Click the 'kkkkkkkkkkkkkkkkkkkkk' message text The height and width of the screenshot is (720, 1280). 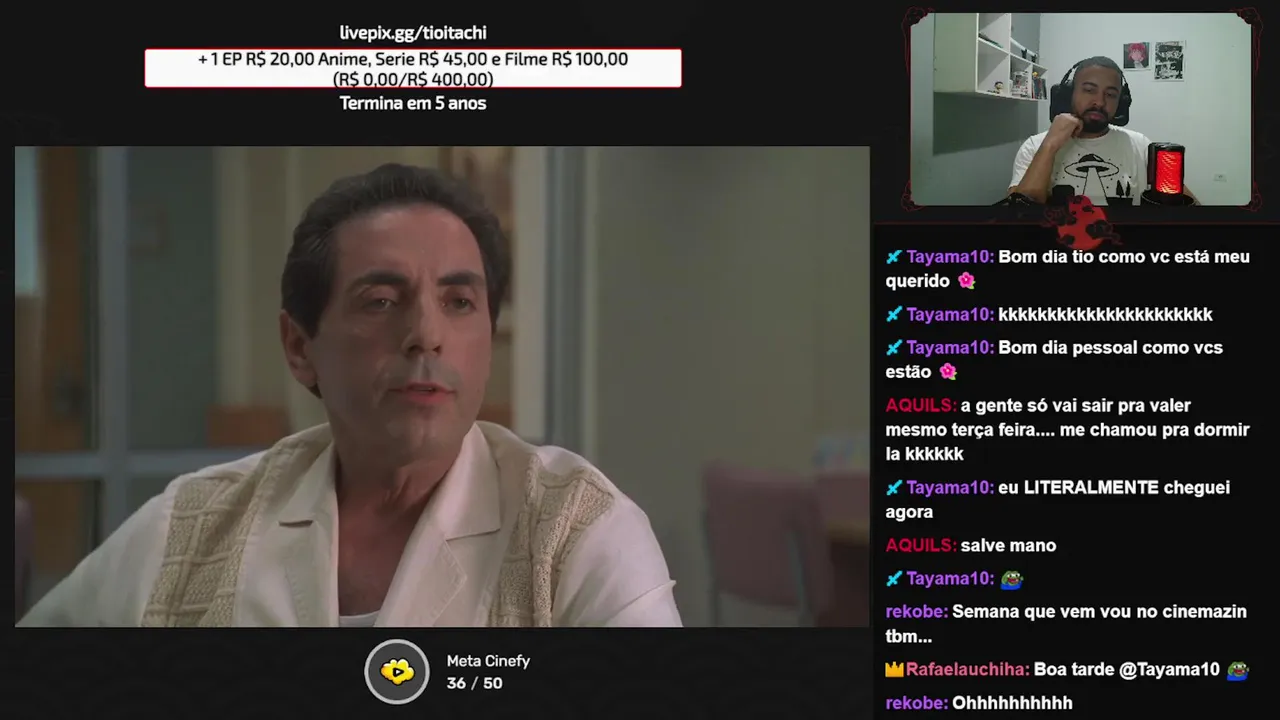click(x=1105, y=315)
